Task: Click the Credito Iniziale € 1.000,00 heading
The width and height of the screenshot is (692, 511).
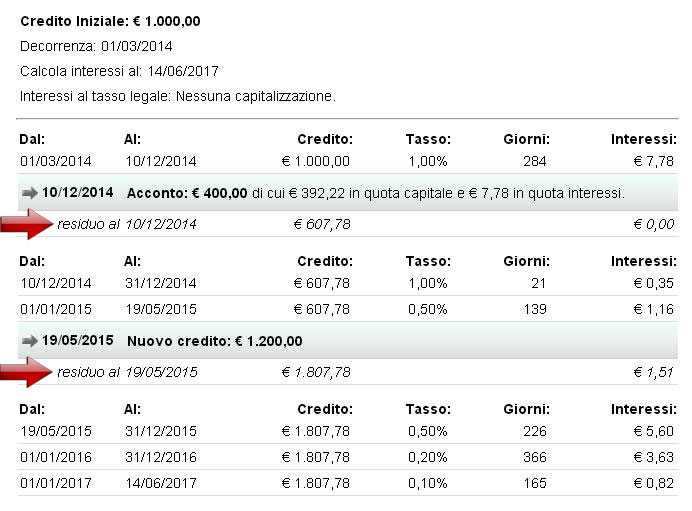Action: click(110, 21)
